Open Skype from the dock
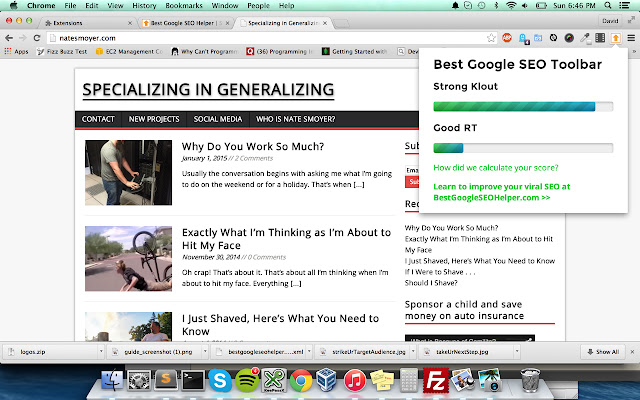The width and height of the screenshot is (640, 400). click(x=220, y=381)
